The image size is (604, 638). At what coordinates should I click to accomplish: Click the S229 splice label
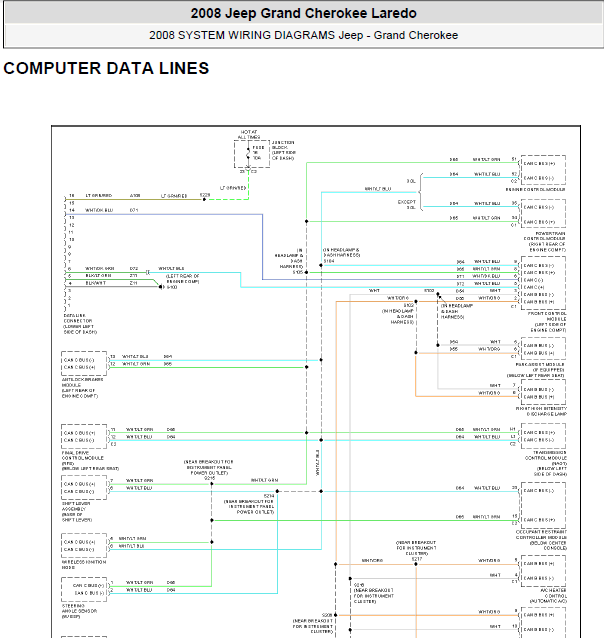pos(205,195)
